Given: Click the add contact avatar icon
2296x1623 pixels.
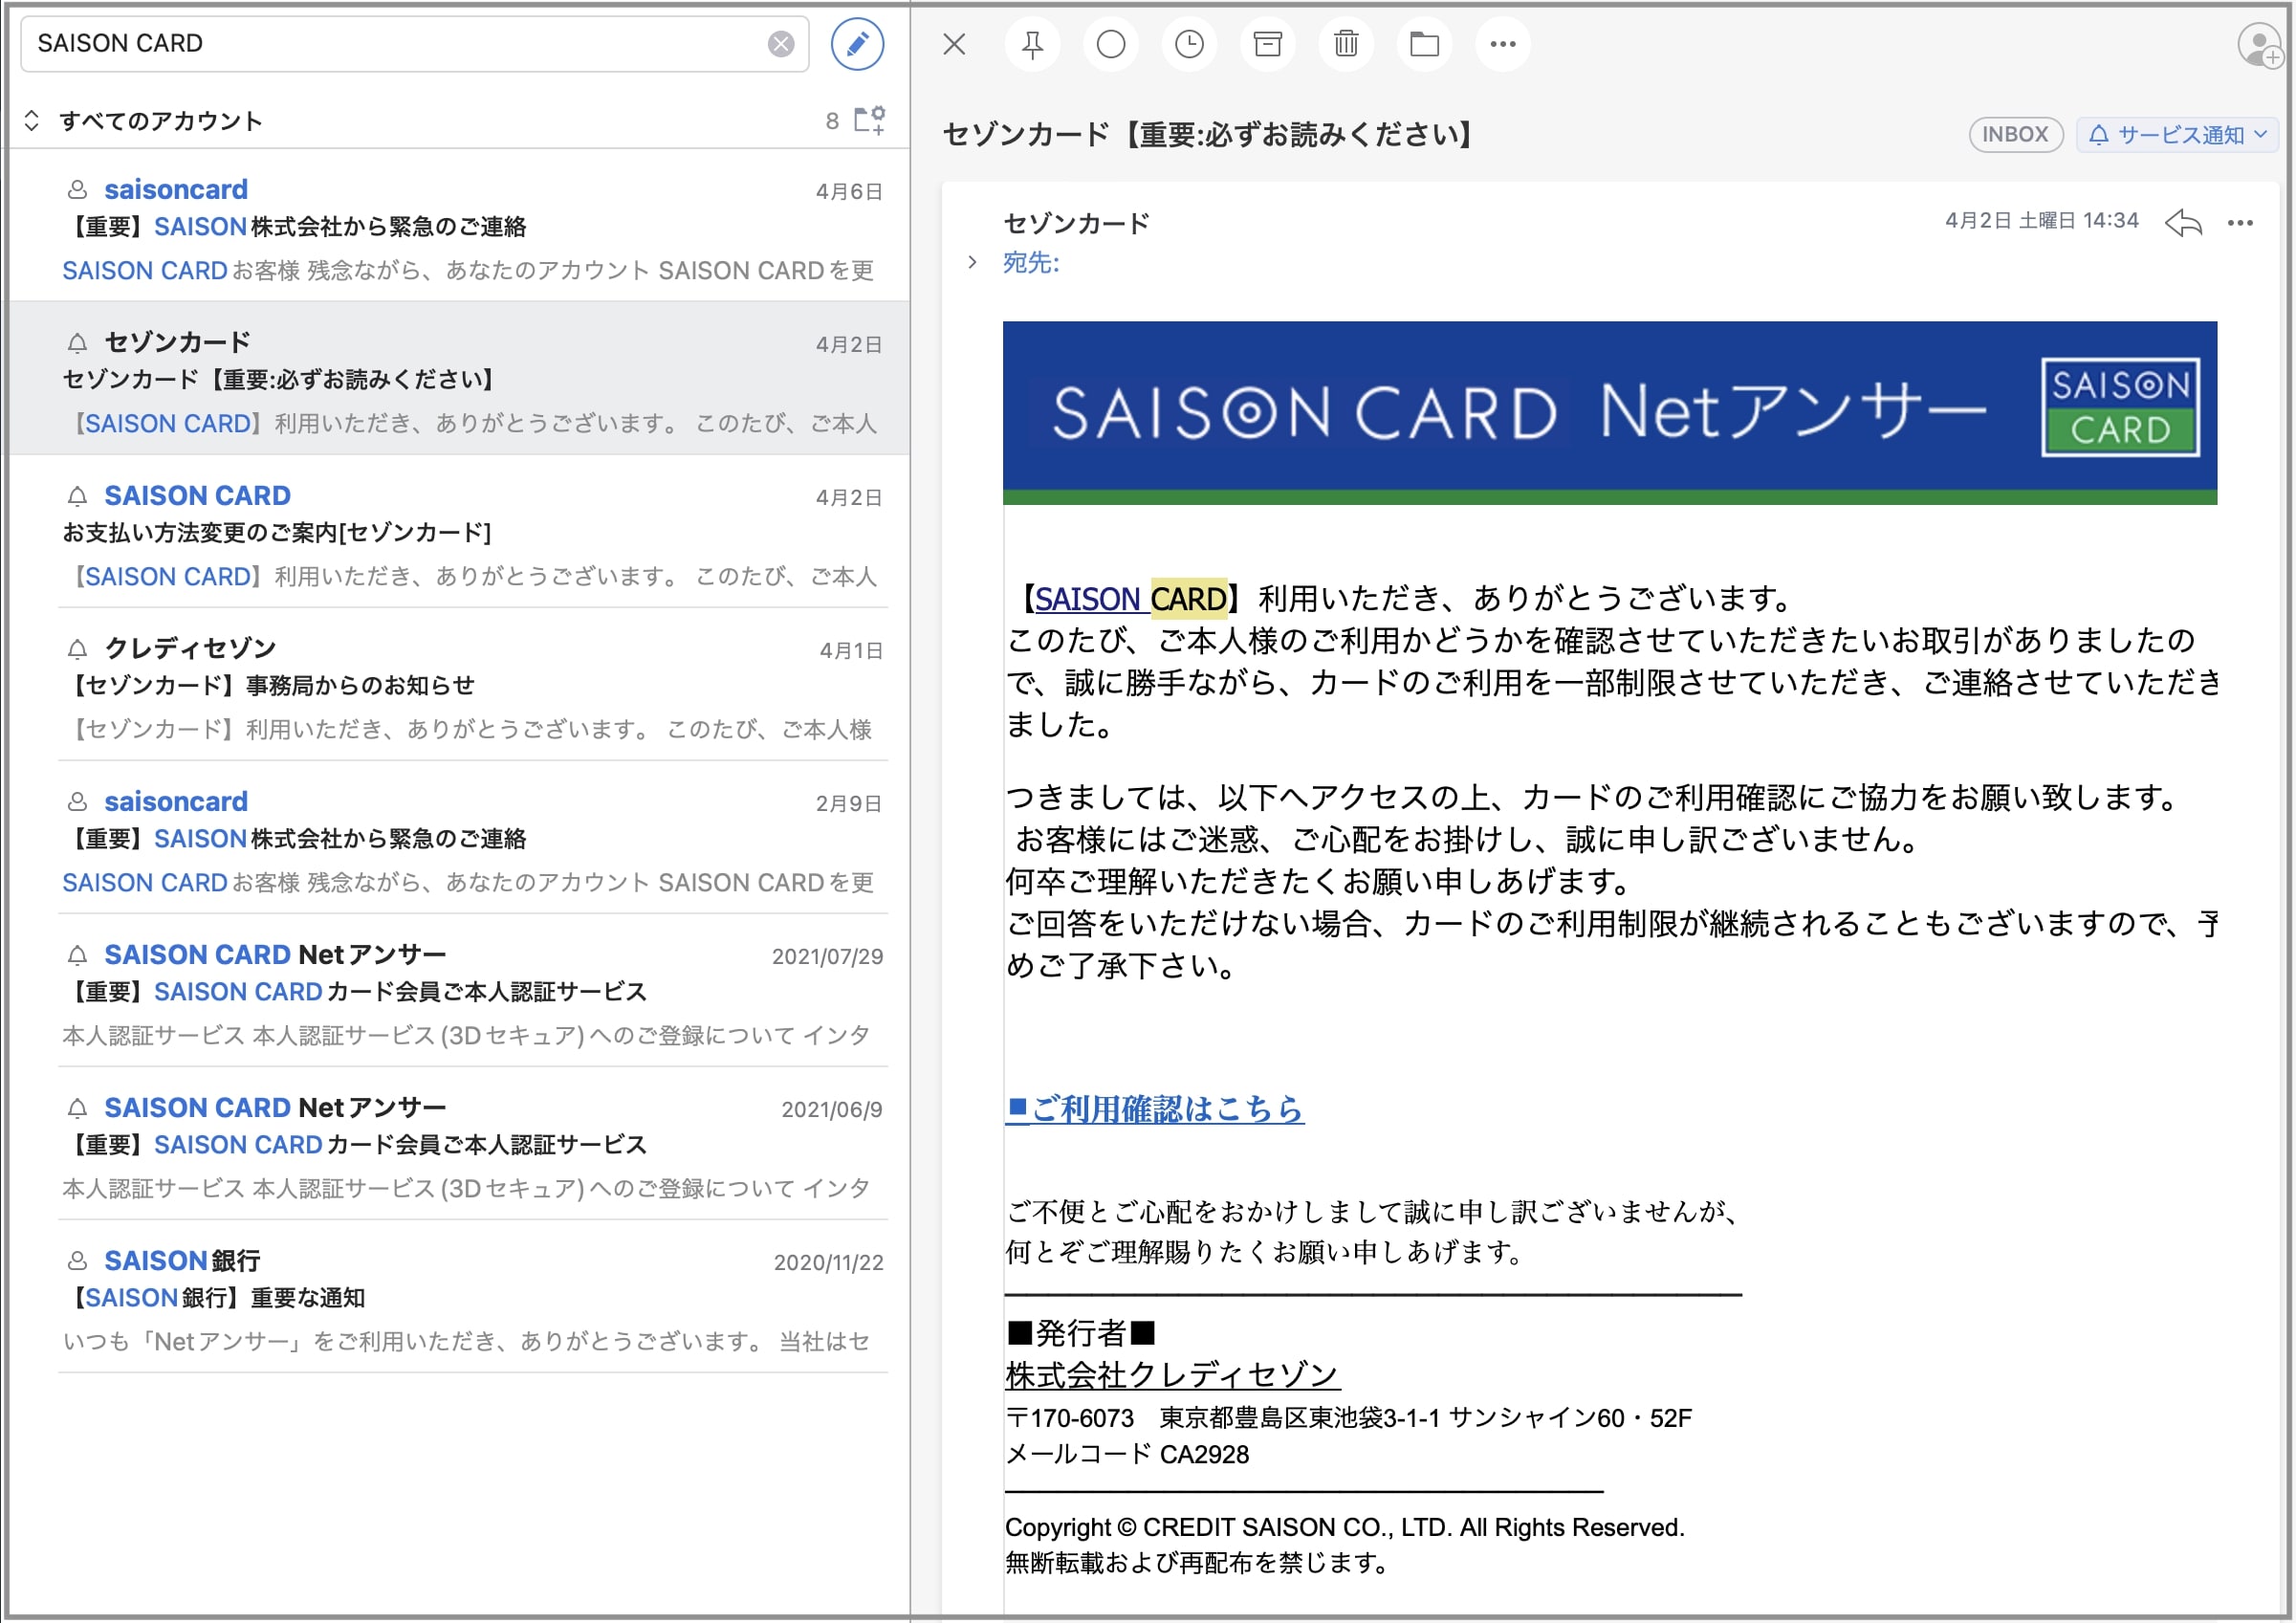Looking at the screenshot, I should coord(2258,45).
